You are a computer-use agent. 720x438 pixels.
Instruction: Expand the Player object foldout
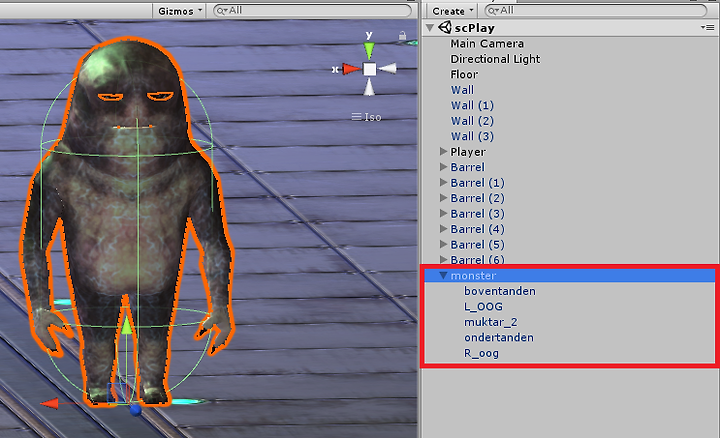click(x=443, y=151)
